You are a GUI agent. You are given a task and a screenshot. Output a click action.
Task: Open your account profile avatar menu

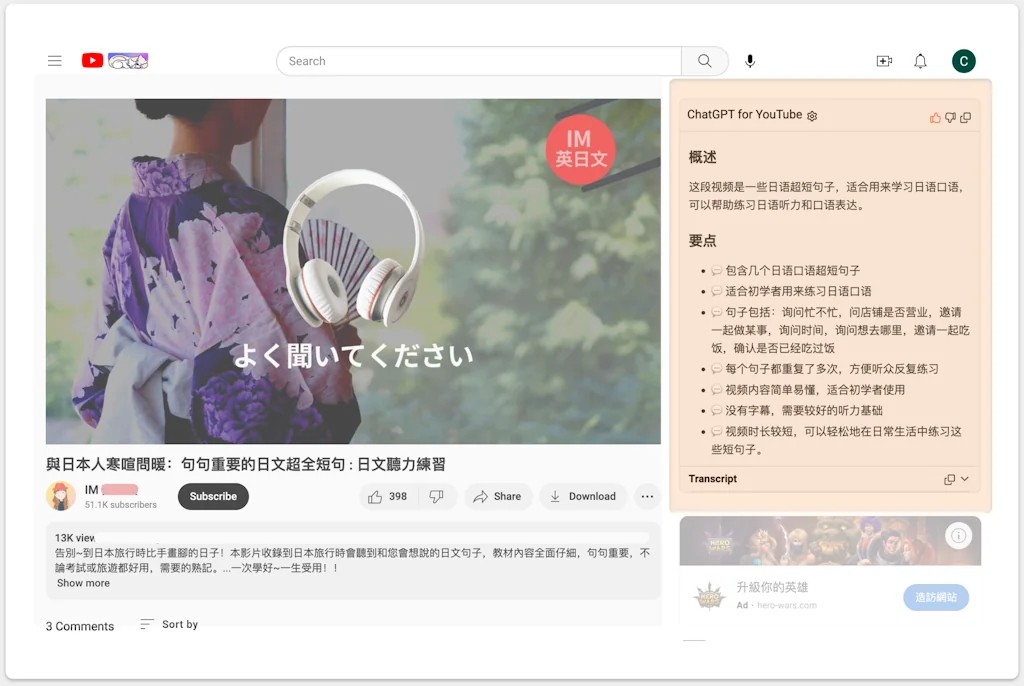[x=963, y=60]
